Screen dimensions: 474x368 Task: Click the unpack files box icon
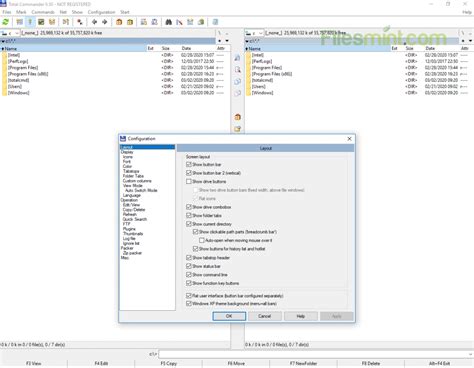pos(130,22)
